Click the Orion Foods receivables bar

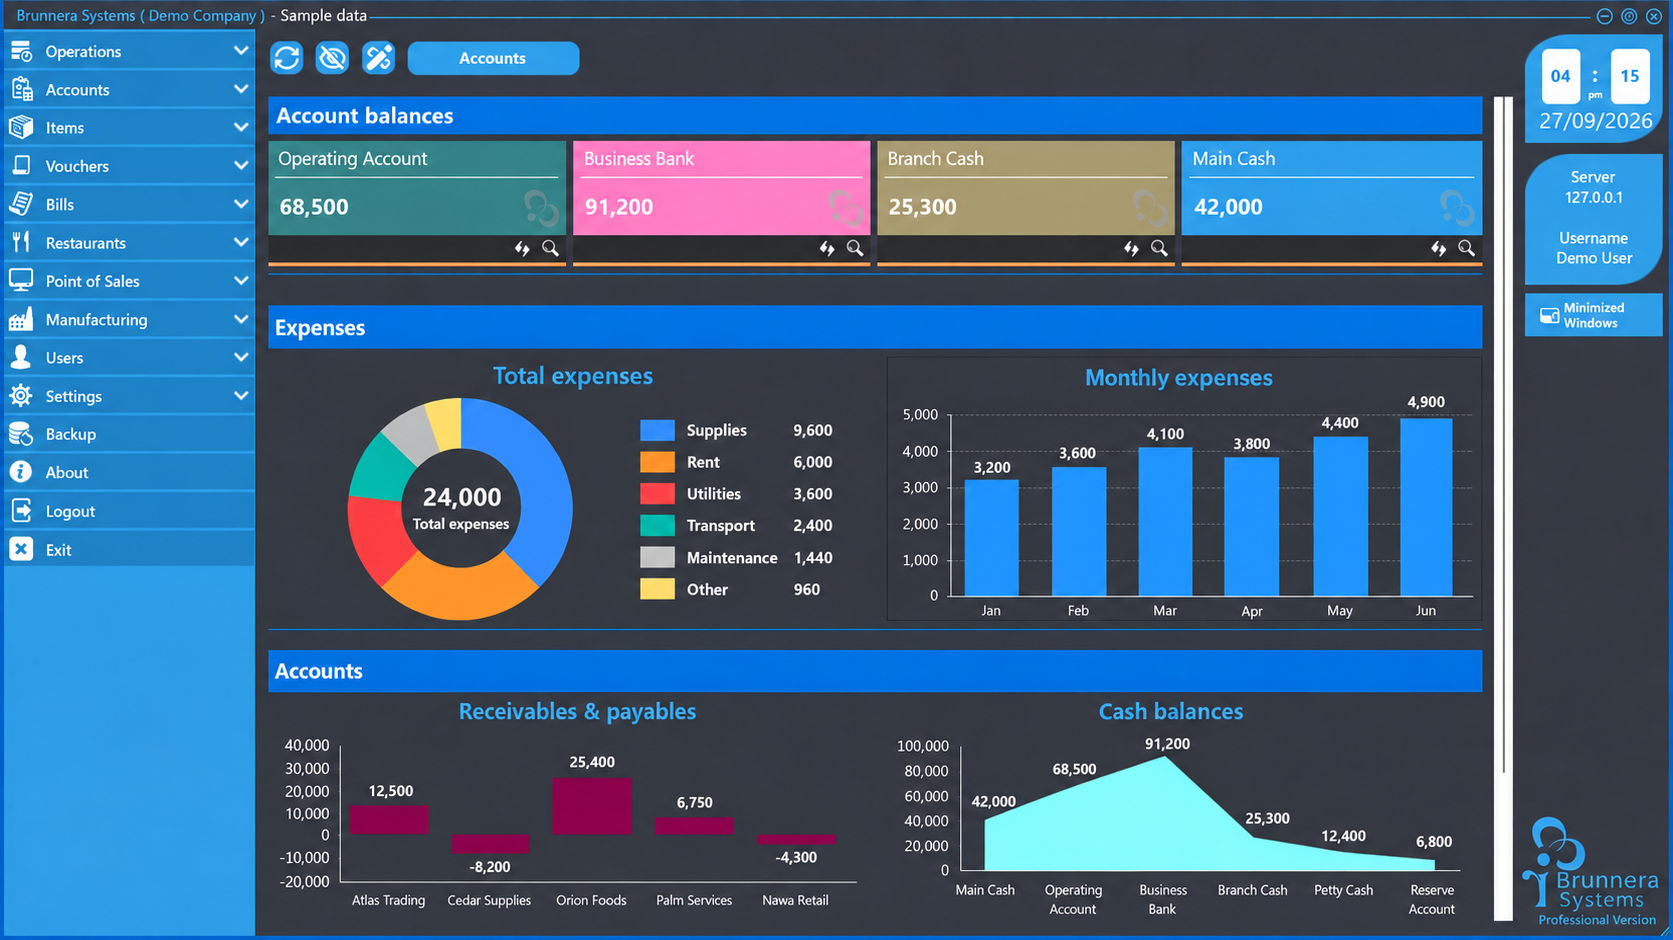[x=592, y=806]
